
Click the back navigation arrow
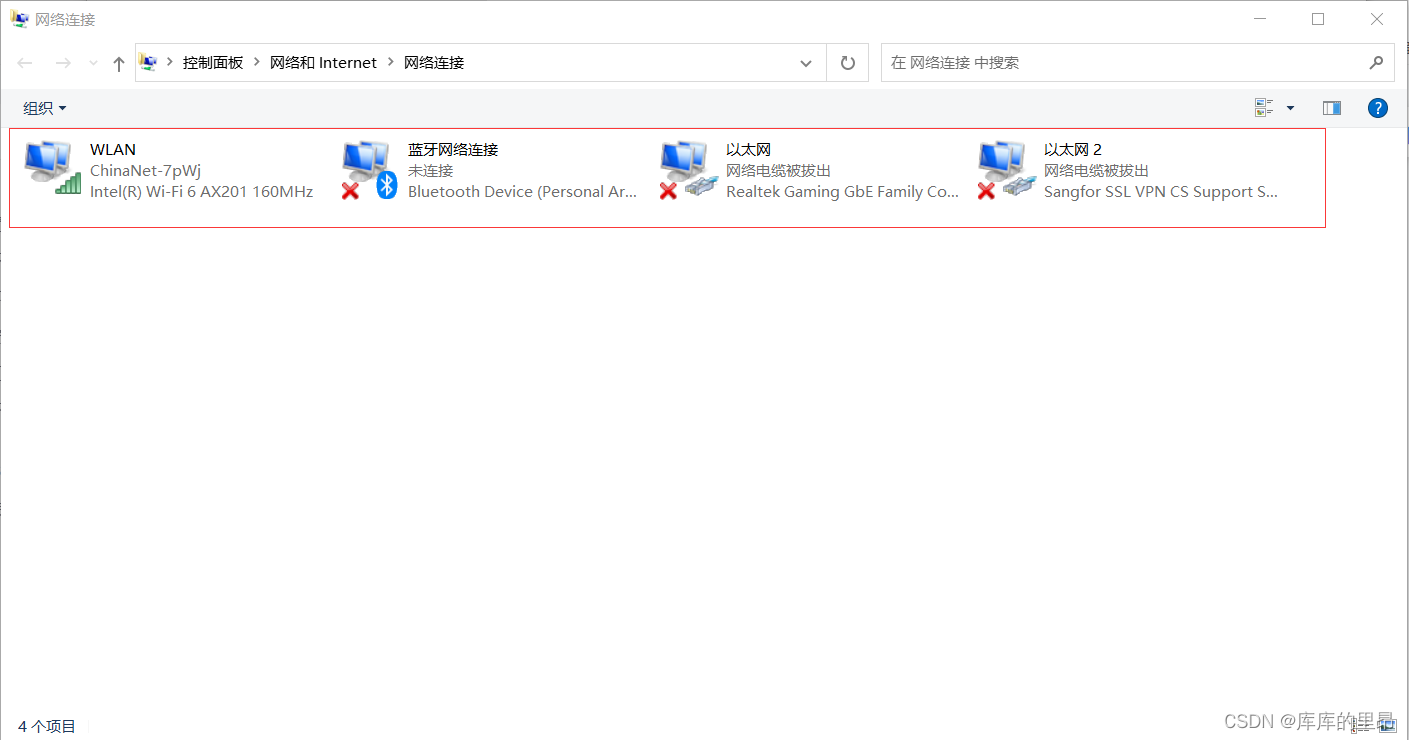coord(24,62)
